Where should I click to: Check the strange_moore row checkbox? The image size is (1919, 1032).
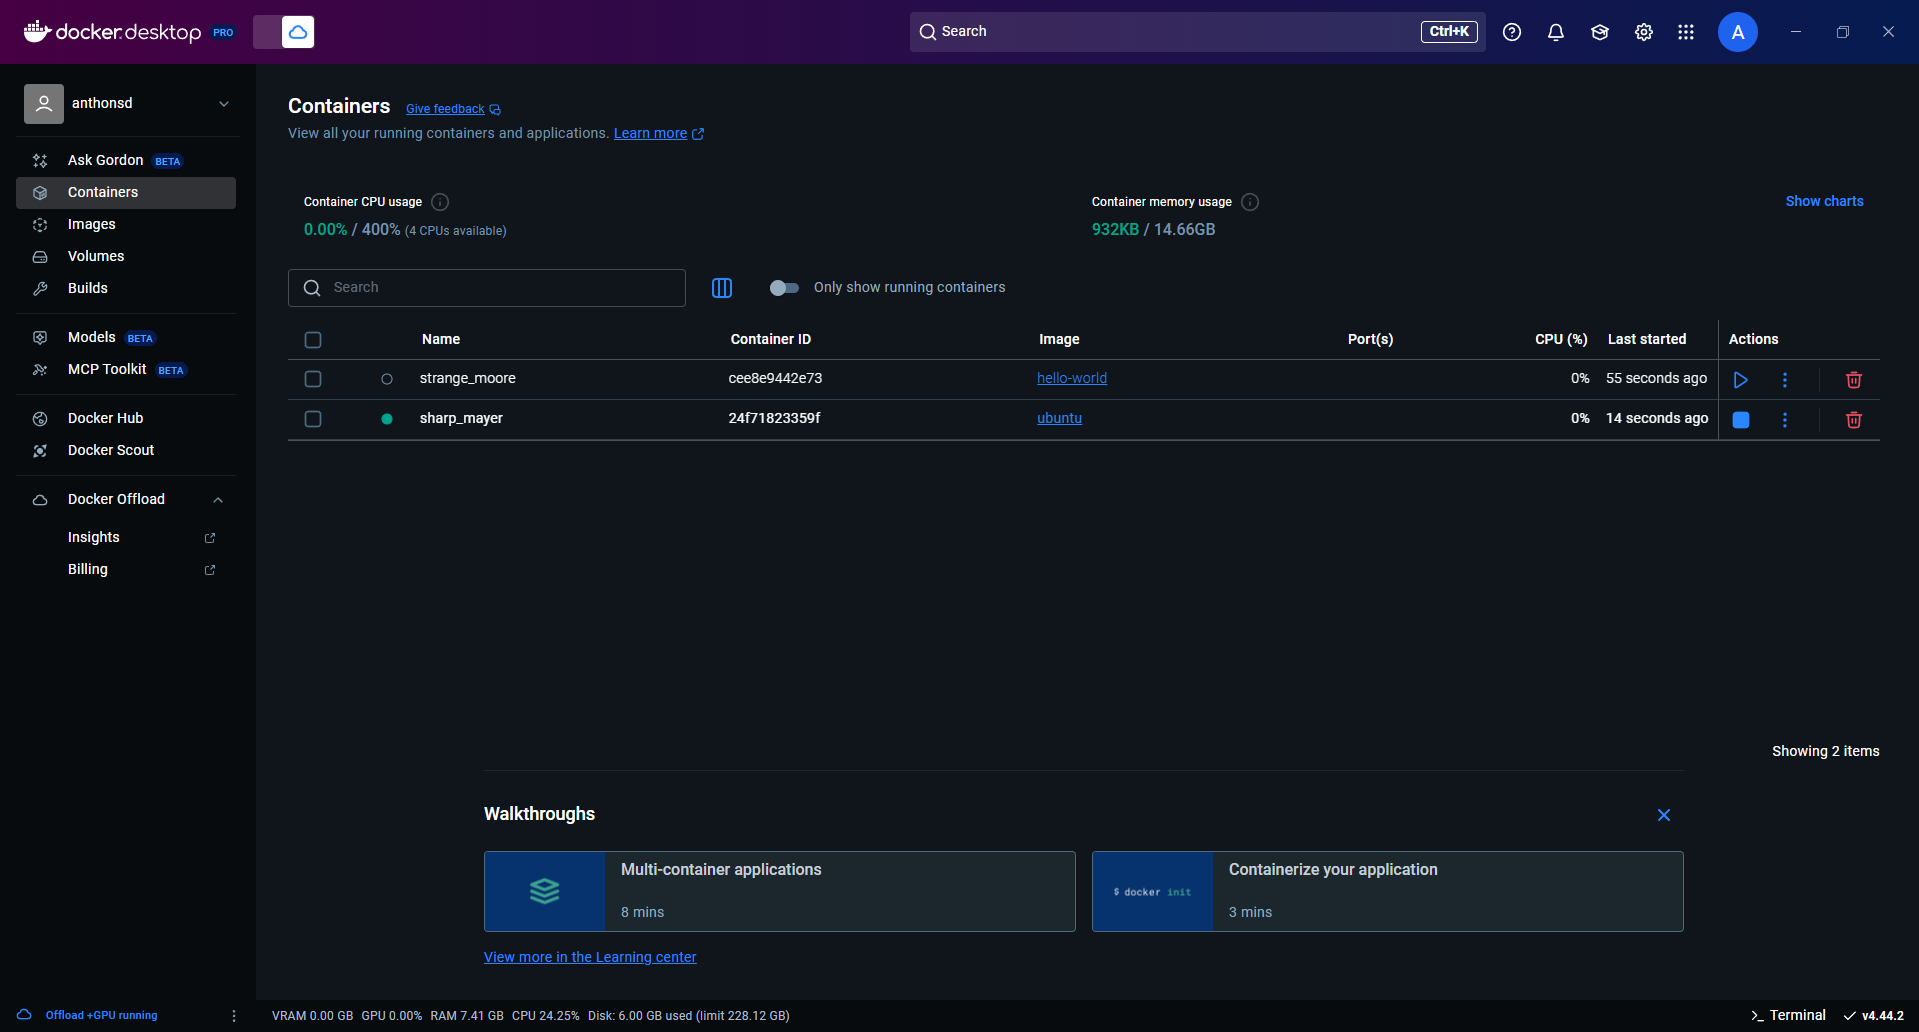(313, 379)
